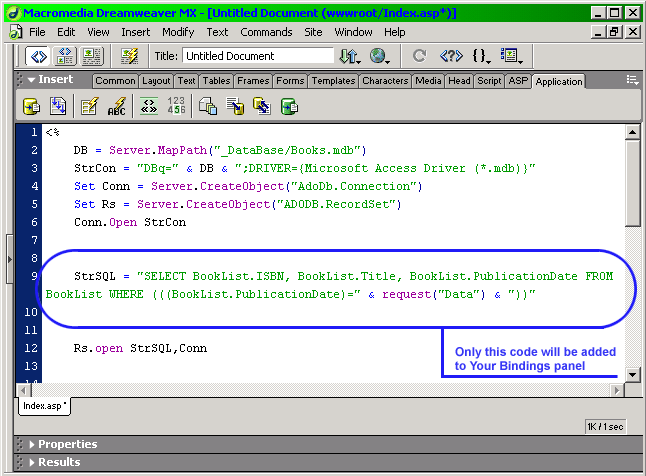Image resolution: width=646 pixels, height=476 pixels.
Task: Insert a Dynamic Table
Action: click(x=89, y=106)
